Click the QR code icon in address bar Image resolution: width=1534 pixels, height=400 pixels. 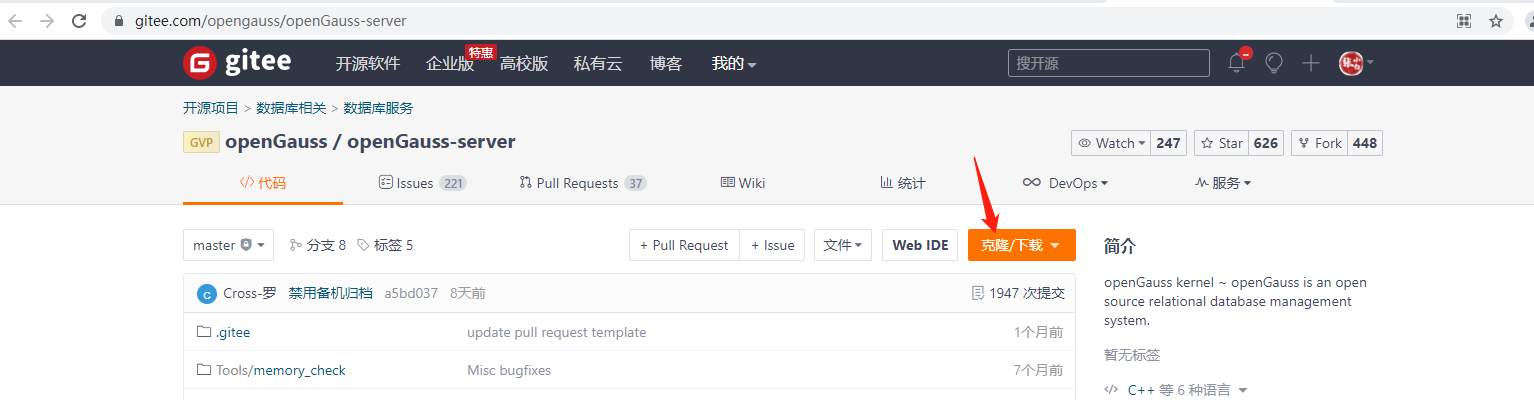coord(1464,20)
